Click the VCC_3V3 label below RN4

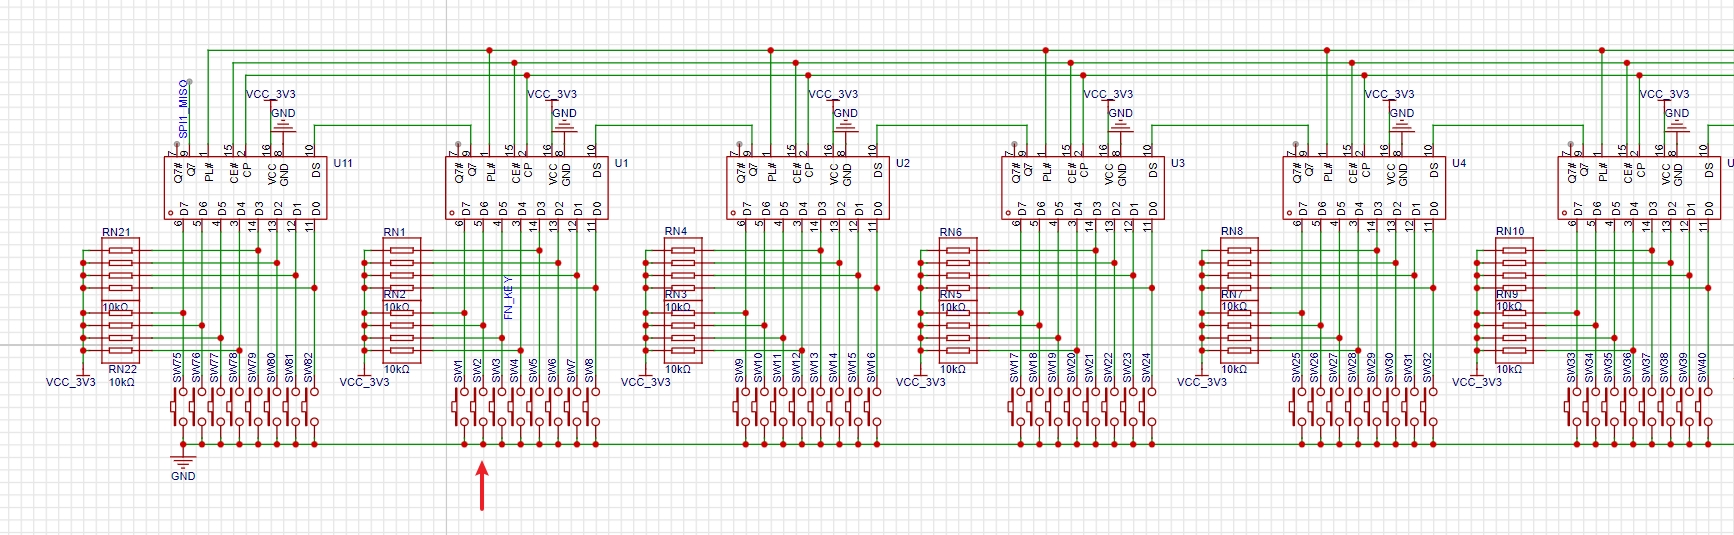tap(646, 382)
